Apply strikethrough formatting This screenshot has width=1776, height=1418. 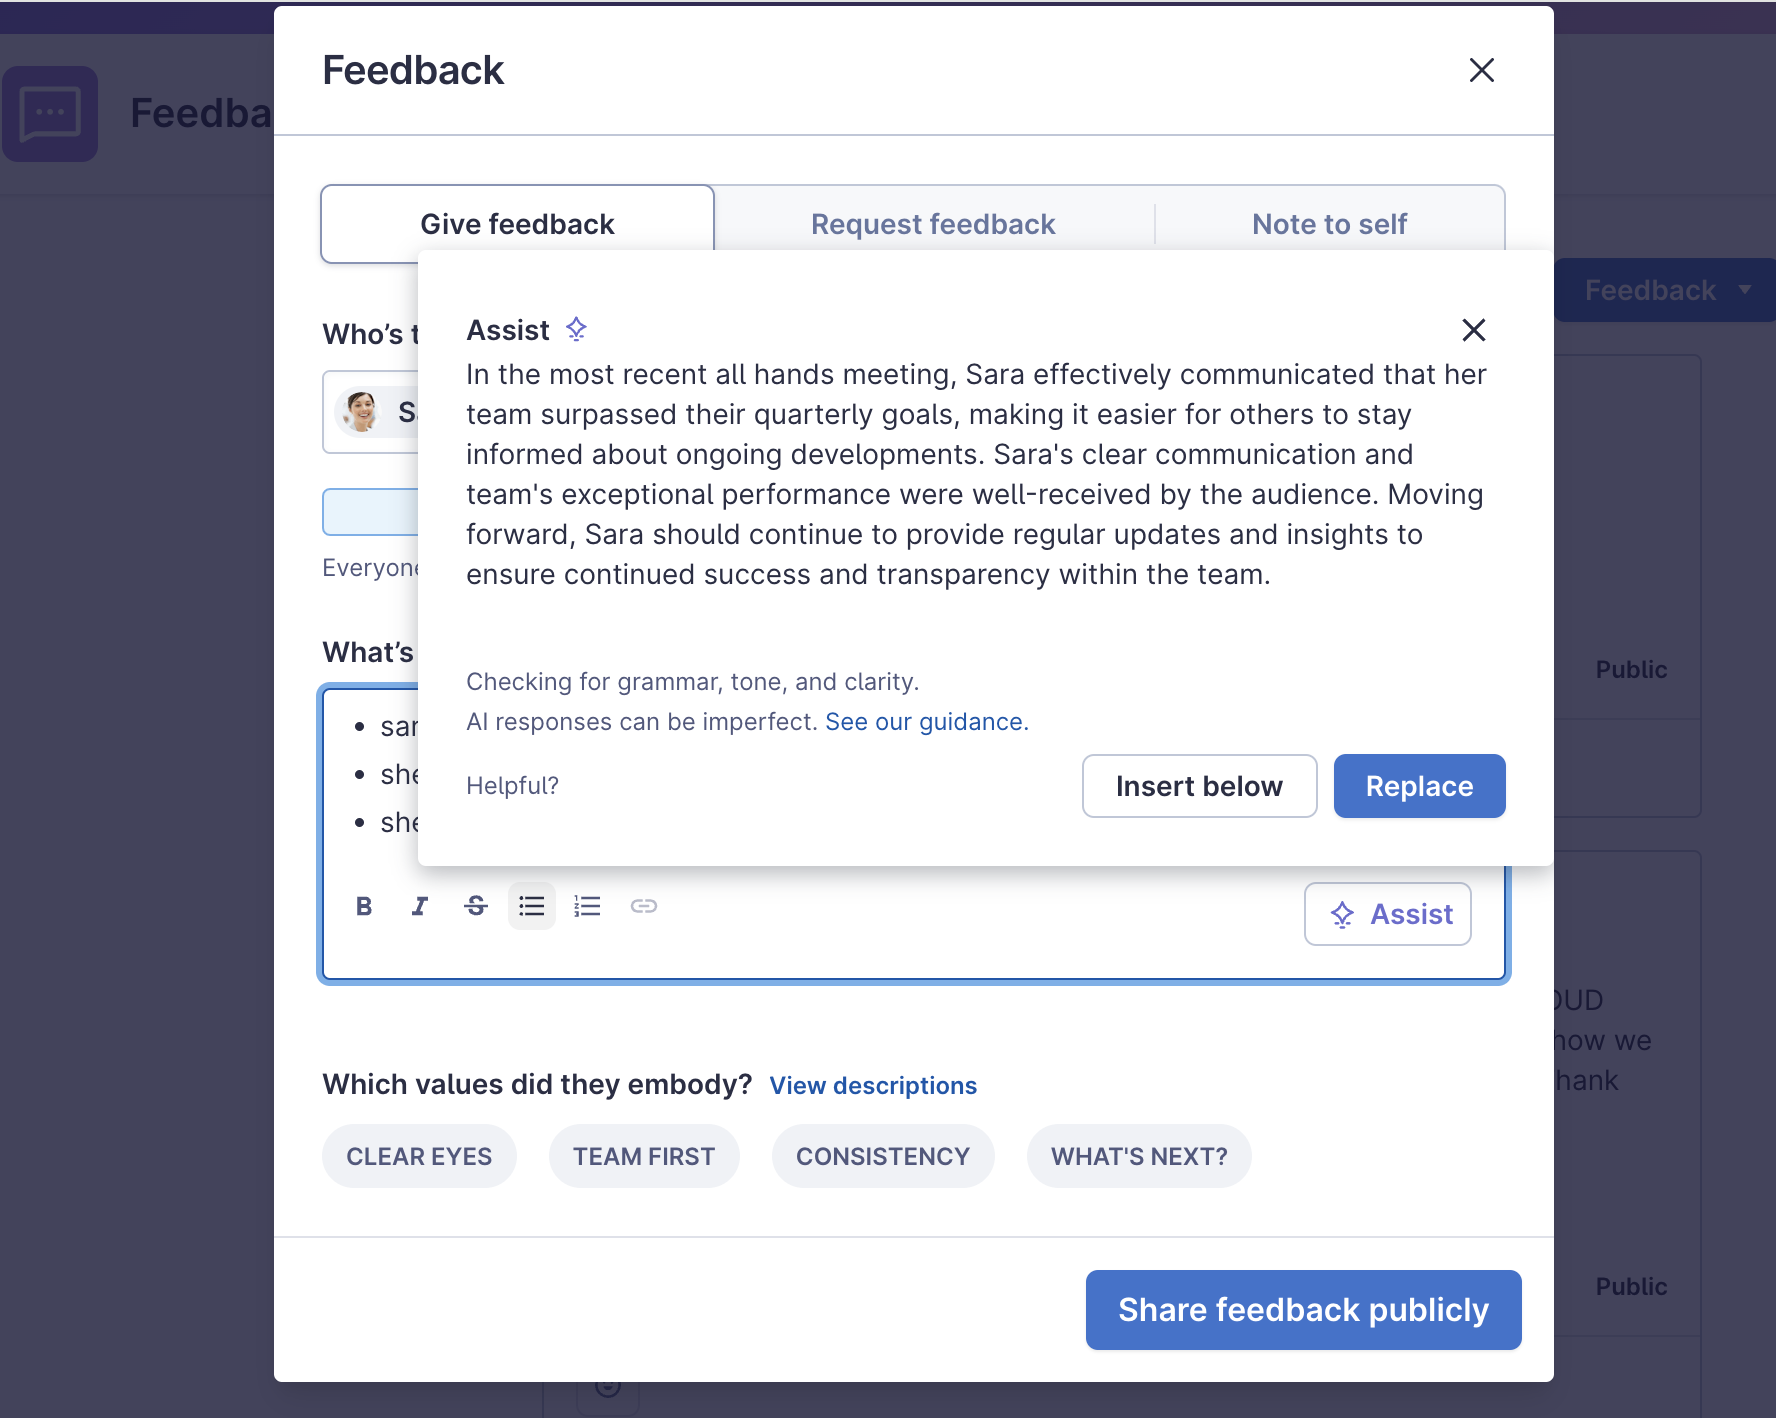point(476,906)
